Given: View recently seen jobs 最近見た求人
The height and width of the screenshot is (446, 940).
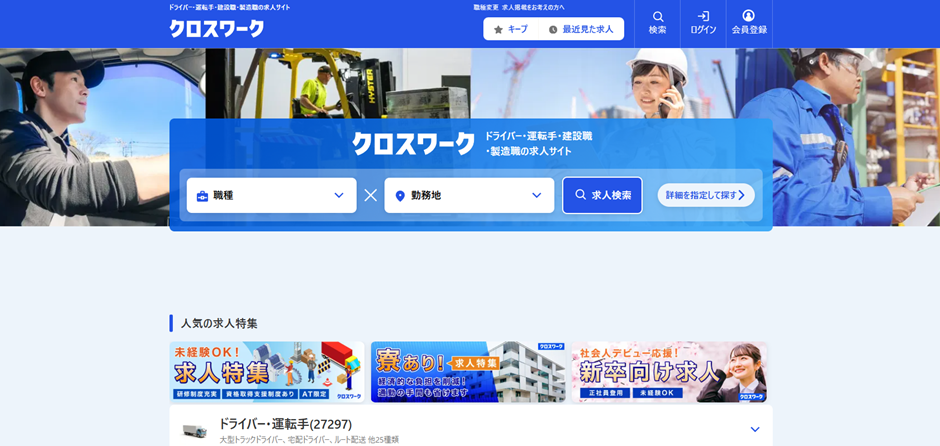Looking at the screenshot, I should click(x=581, y=29).
